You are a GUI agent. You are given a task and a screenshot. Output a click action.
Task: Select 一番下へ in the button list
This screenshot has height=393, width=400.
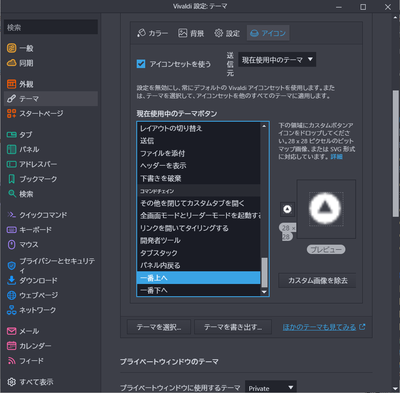click(x=198, y=290)
